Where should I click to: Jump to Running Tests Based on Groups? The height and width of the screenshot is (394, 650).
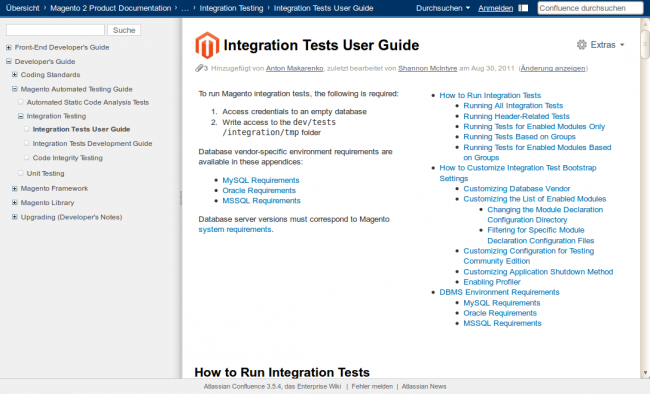coord(519,137)
